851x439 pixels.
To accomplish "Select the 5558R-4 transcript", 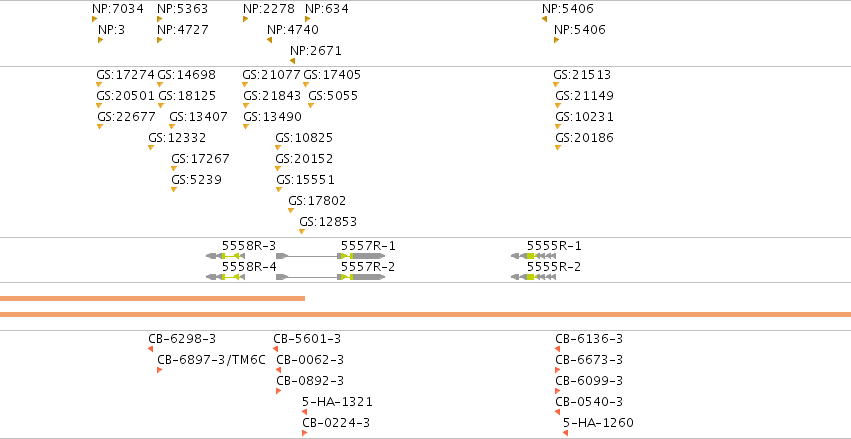I will point(225,277).
